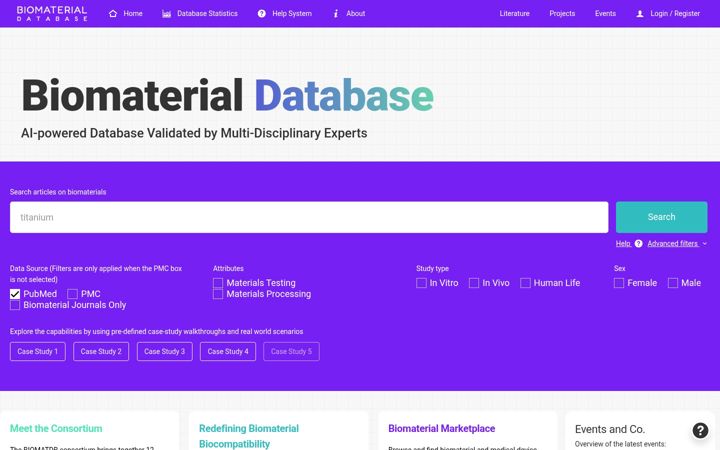
Task: Launch Case Study 3 walkthrough
Action: [164, 352]
